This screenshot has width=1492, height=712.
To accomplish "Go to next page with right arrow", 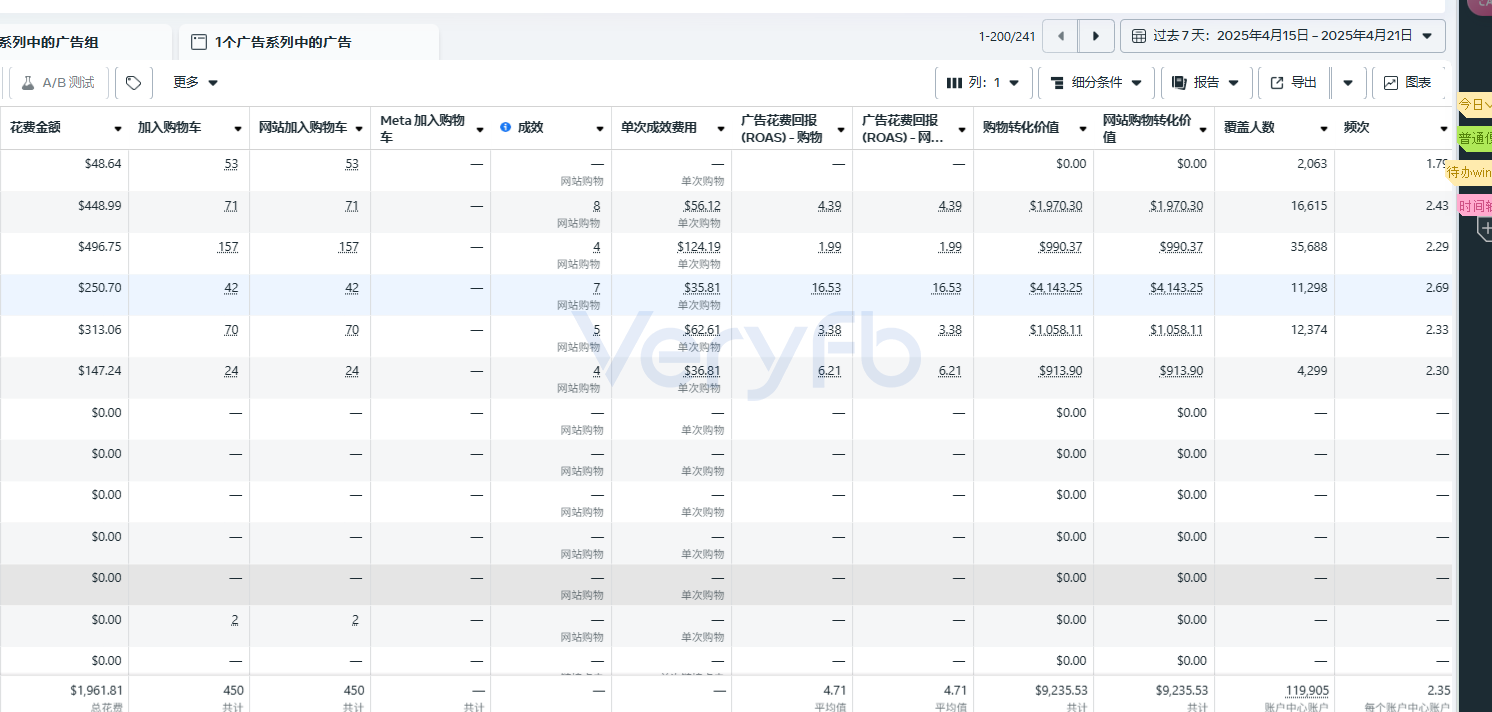I will [x=1096, y=36].
